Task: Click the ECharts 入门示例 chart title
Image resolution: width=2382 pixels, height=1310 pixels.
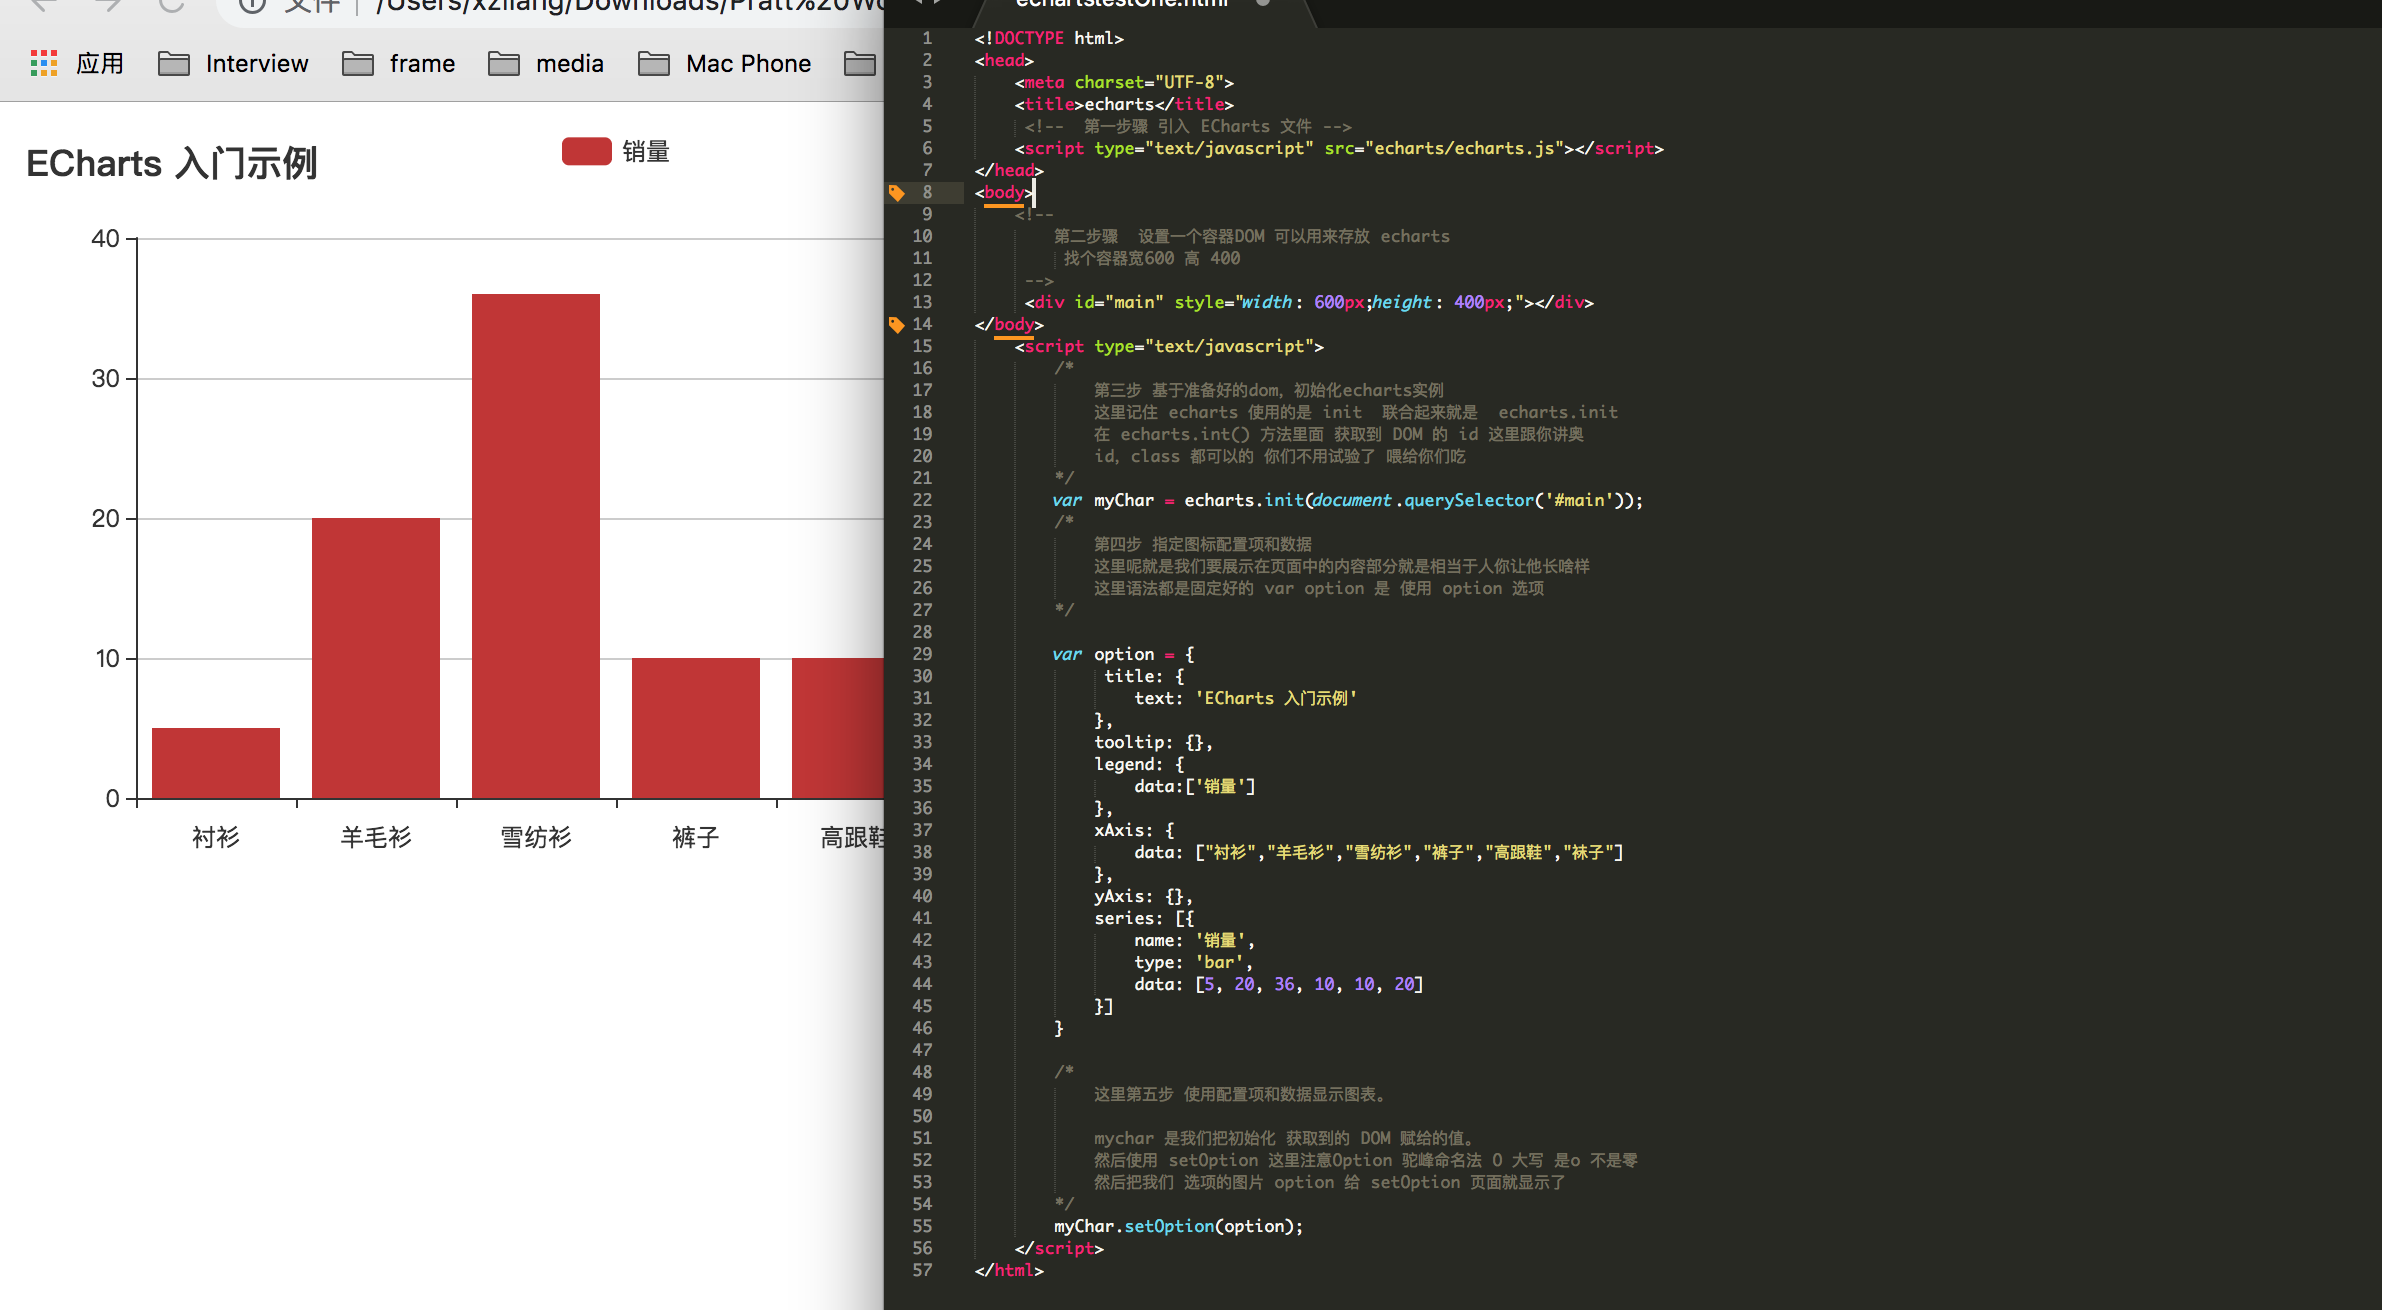Action: (172, 163)
